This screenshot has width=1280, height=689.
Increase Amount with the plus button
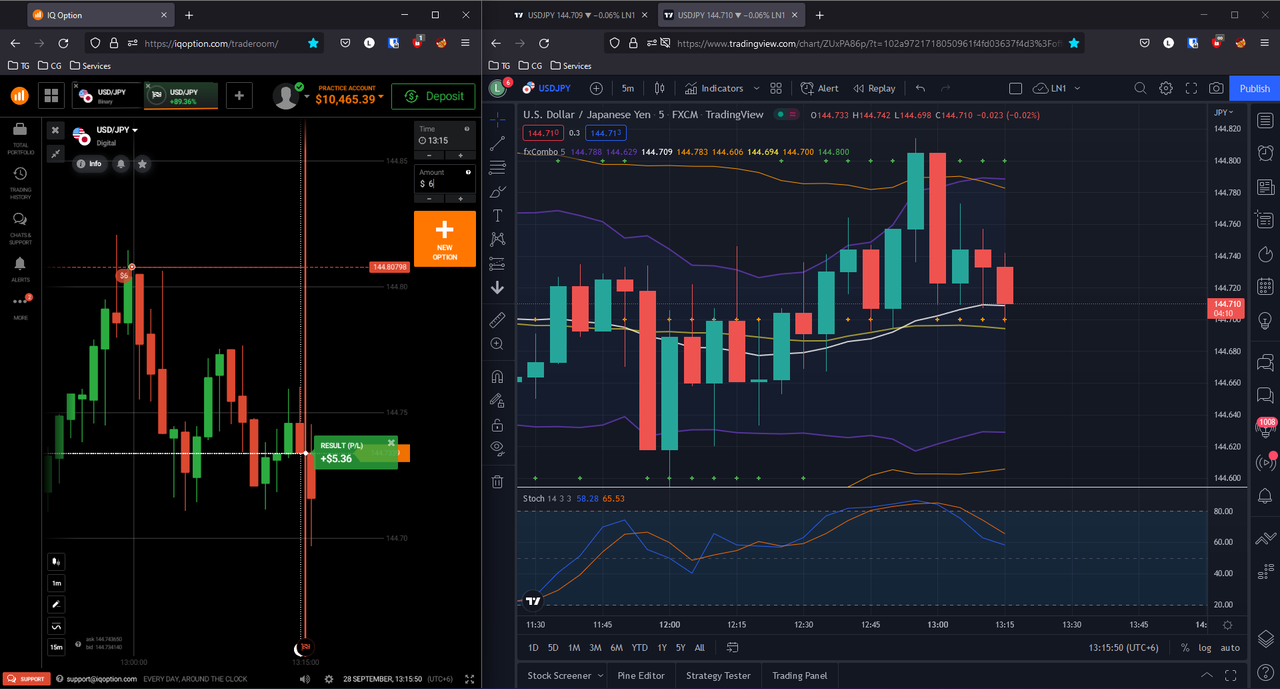coord(460,198)
